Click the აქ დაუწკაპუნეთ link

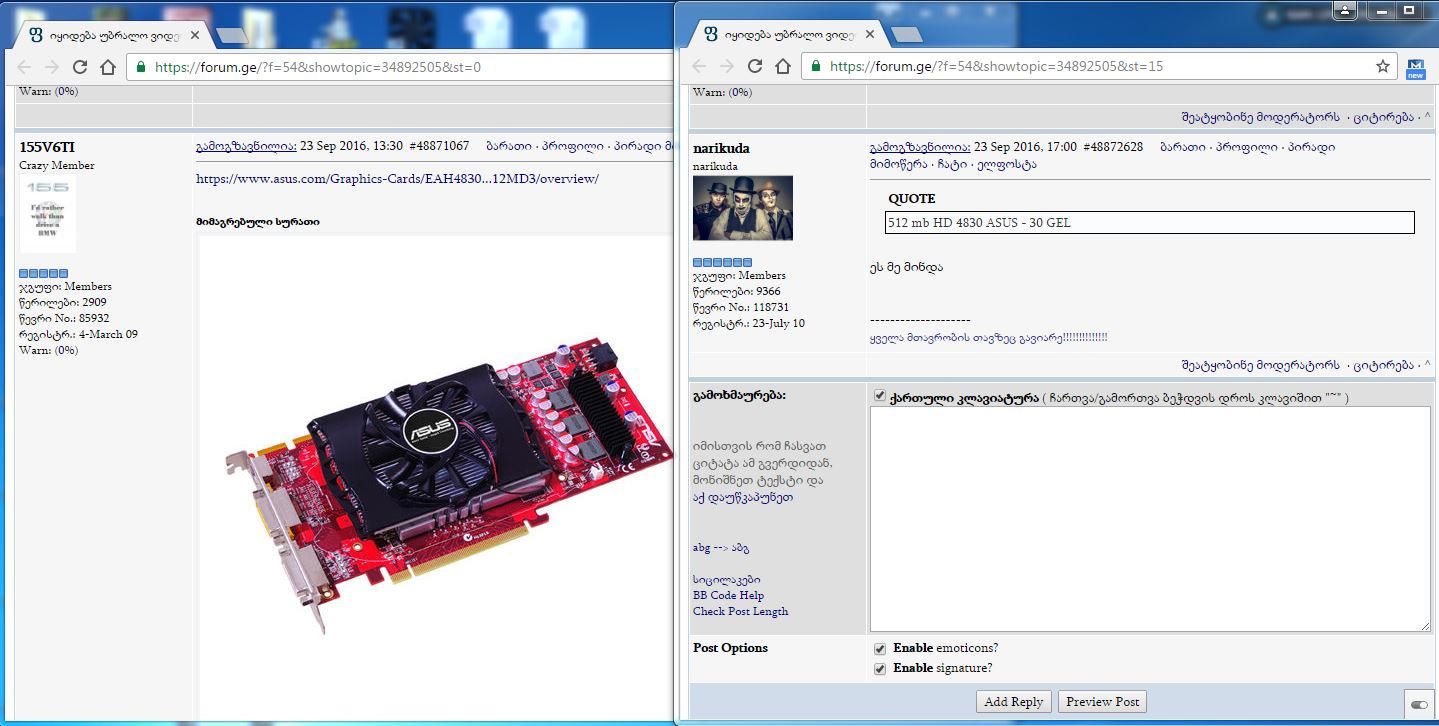click(x=743, y=497)
